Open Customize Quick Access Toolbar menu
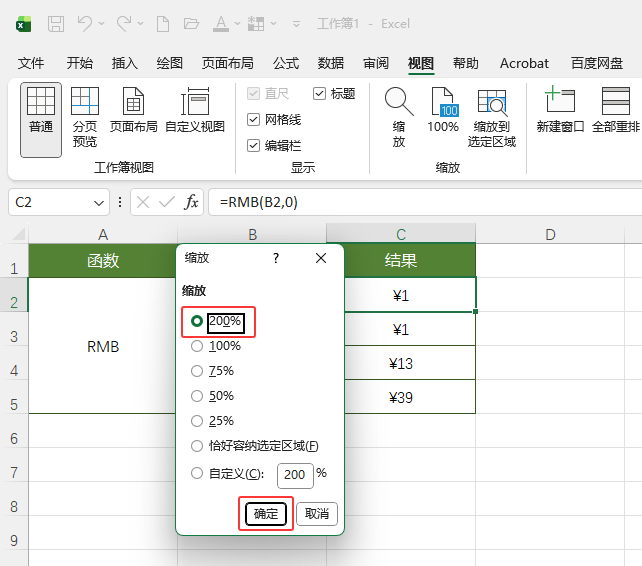This screenshot has width=642, height=566. pos(296,24)
